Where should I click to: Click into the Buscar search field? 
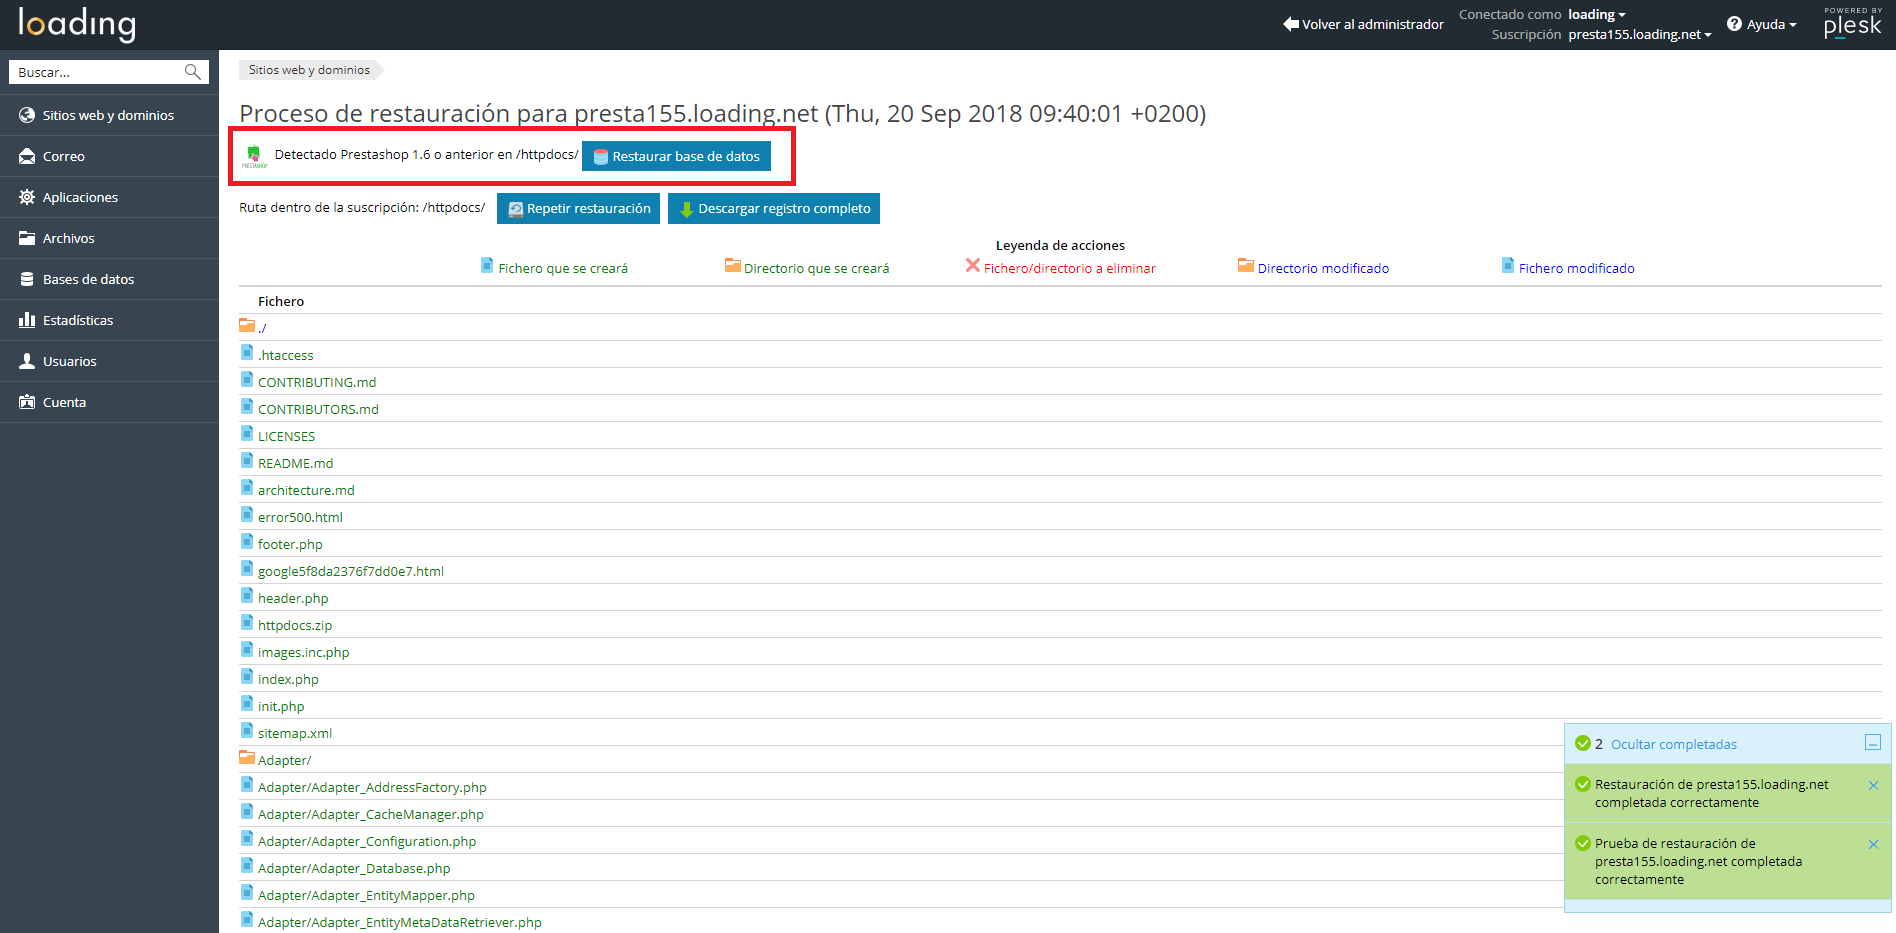click(x=98, y=72)
